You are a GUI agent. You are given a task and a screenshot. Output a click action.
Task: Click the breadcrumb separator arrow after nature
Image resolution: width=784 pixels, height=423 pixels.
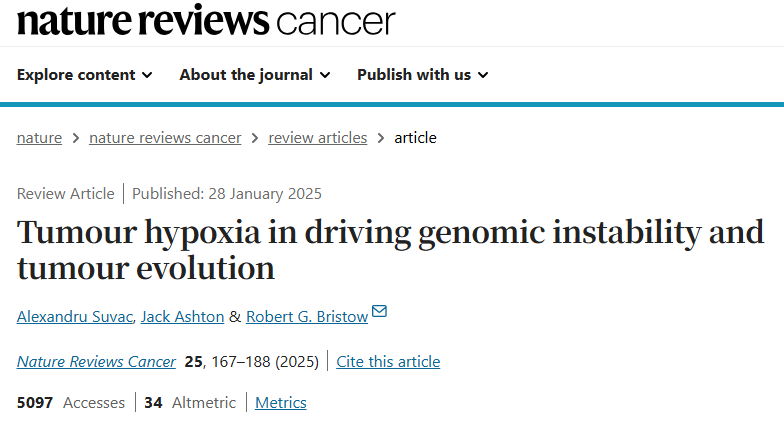click(76, 138)
